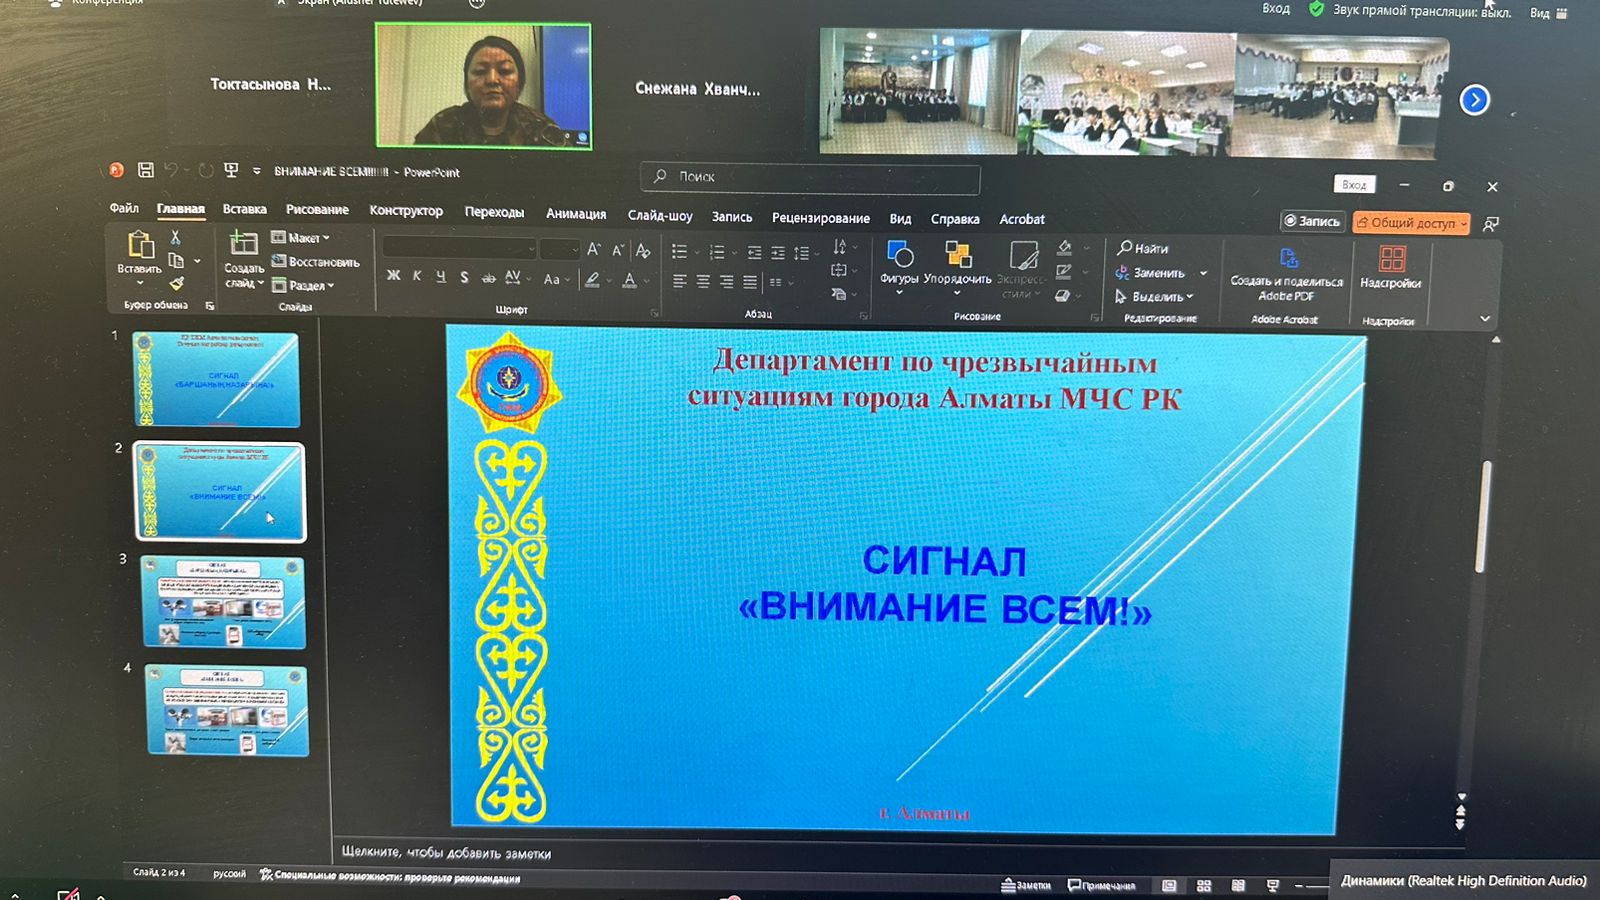Click the Общий доступ share button

[x=1411, y=223]
